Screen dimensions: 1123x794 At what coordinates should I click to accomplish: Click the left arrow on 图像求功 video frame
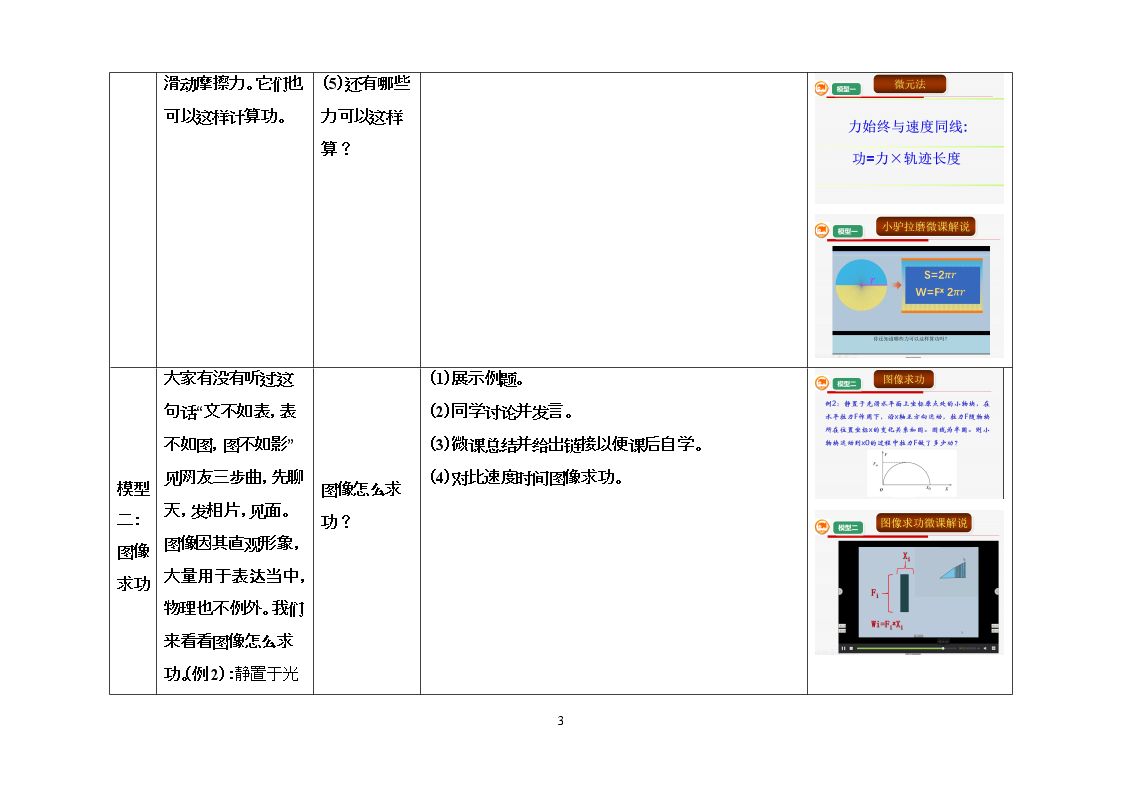[840, 591]
